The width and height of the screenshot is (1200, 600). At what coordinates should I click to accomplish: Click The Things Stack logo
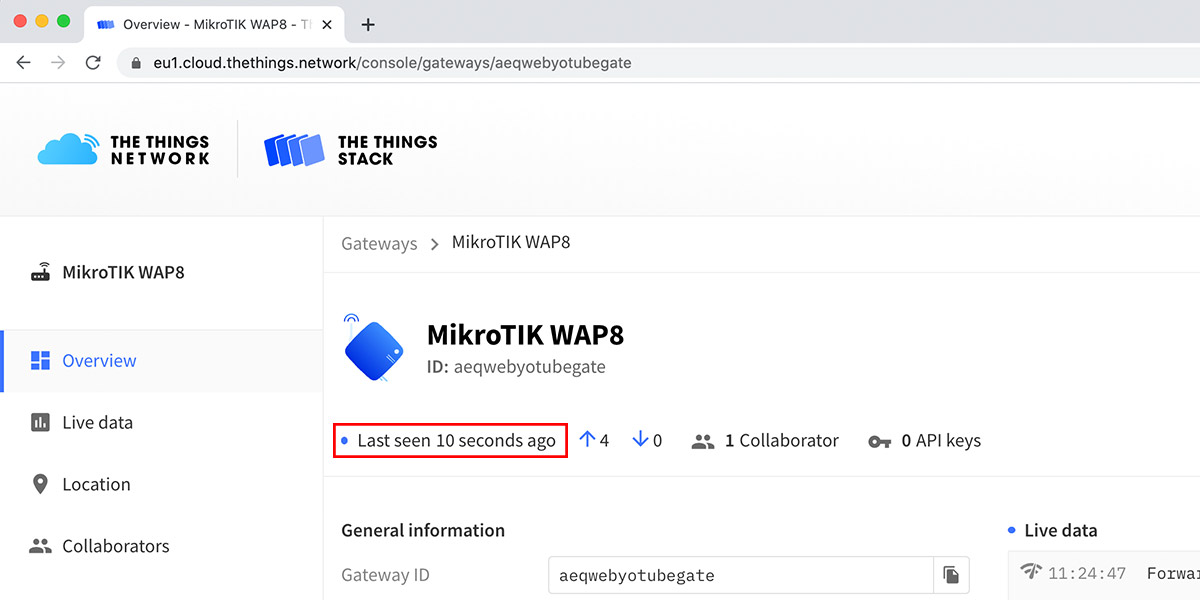[x=351, y=150]
